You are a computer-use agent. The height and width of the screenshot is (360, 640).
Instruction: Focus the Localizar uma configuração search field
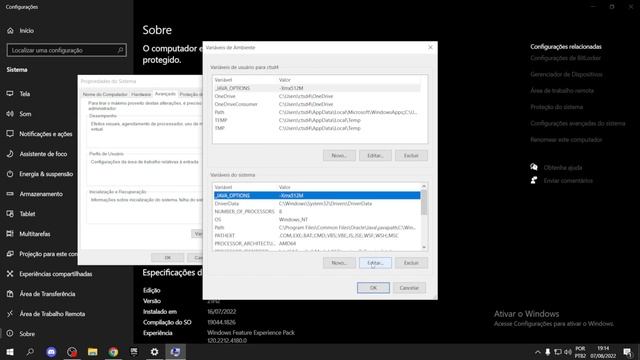tap(67, 50)
